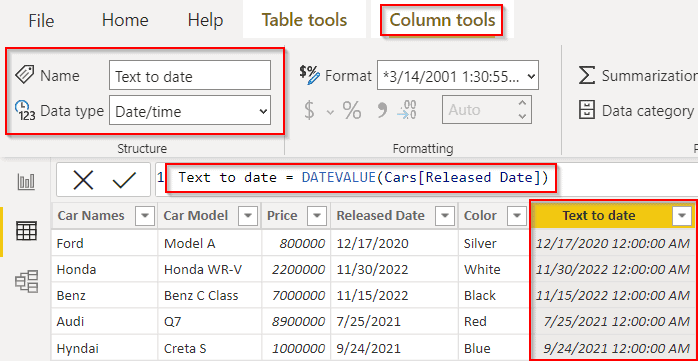Click the Name tag icon
The image size is (698, 361).
[24, 74]
